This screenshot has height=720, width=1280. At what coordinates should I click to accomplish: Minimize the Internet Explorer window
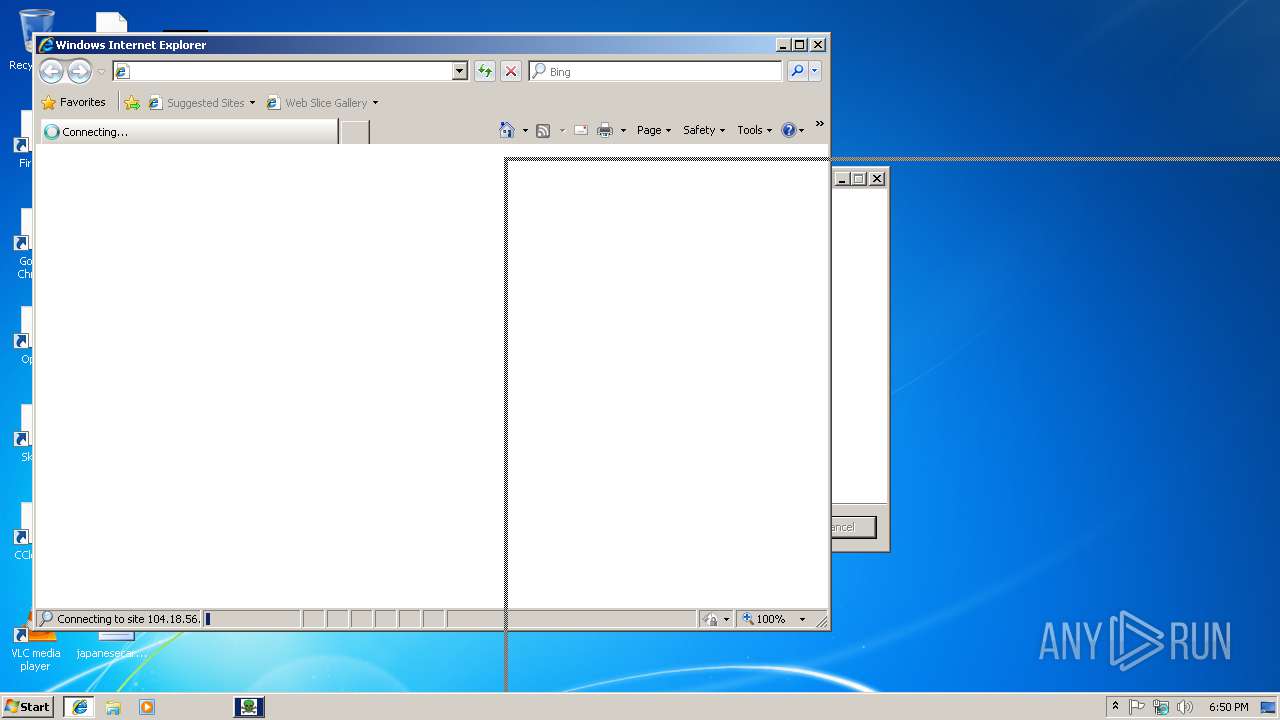tap(783, 44)
